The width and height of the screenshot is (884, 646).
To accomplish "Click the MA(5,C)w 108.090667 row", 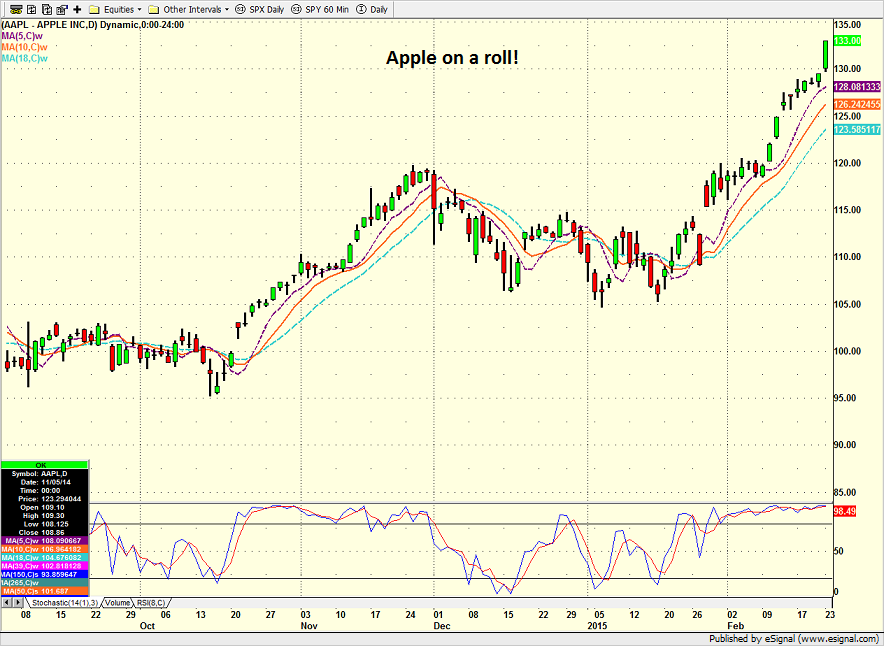I will [44, 541].
